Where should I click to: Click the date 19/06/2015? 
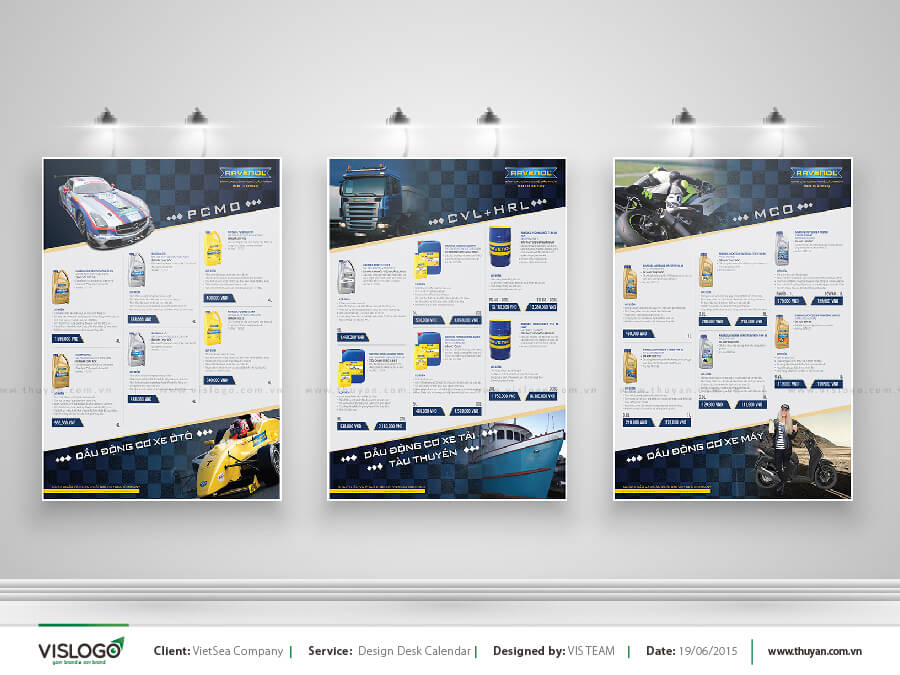point(706,651)
